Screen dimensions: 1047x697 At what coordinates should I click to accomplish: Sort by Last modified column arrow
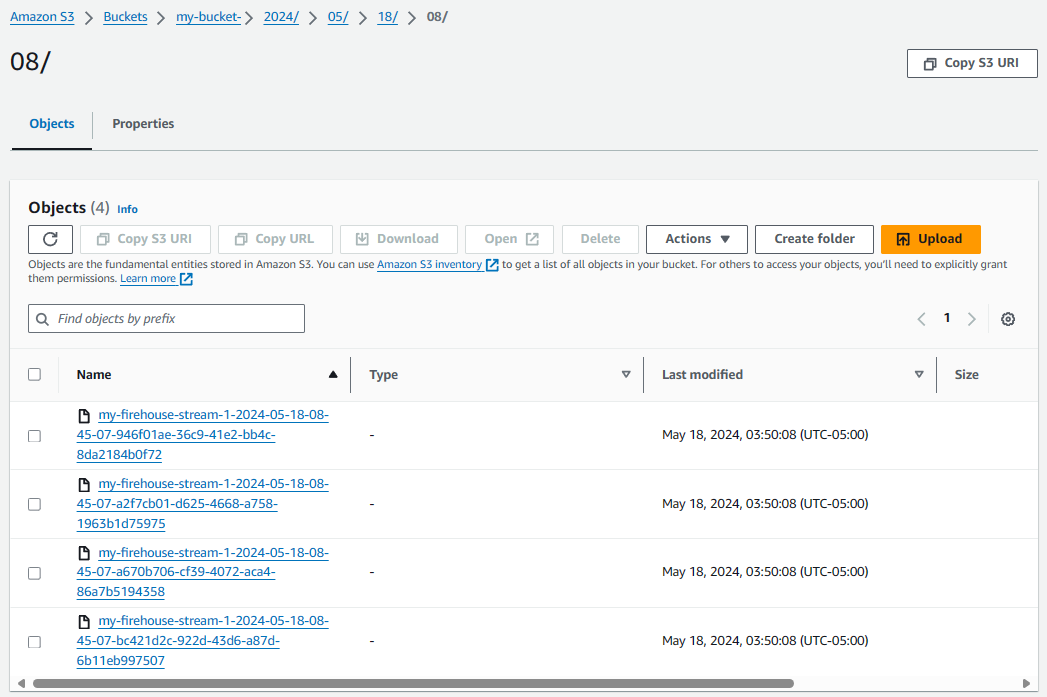point(919,375)
